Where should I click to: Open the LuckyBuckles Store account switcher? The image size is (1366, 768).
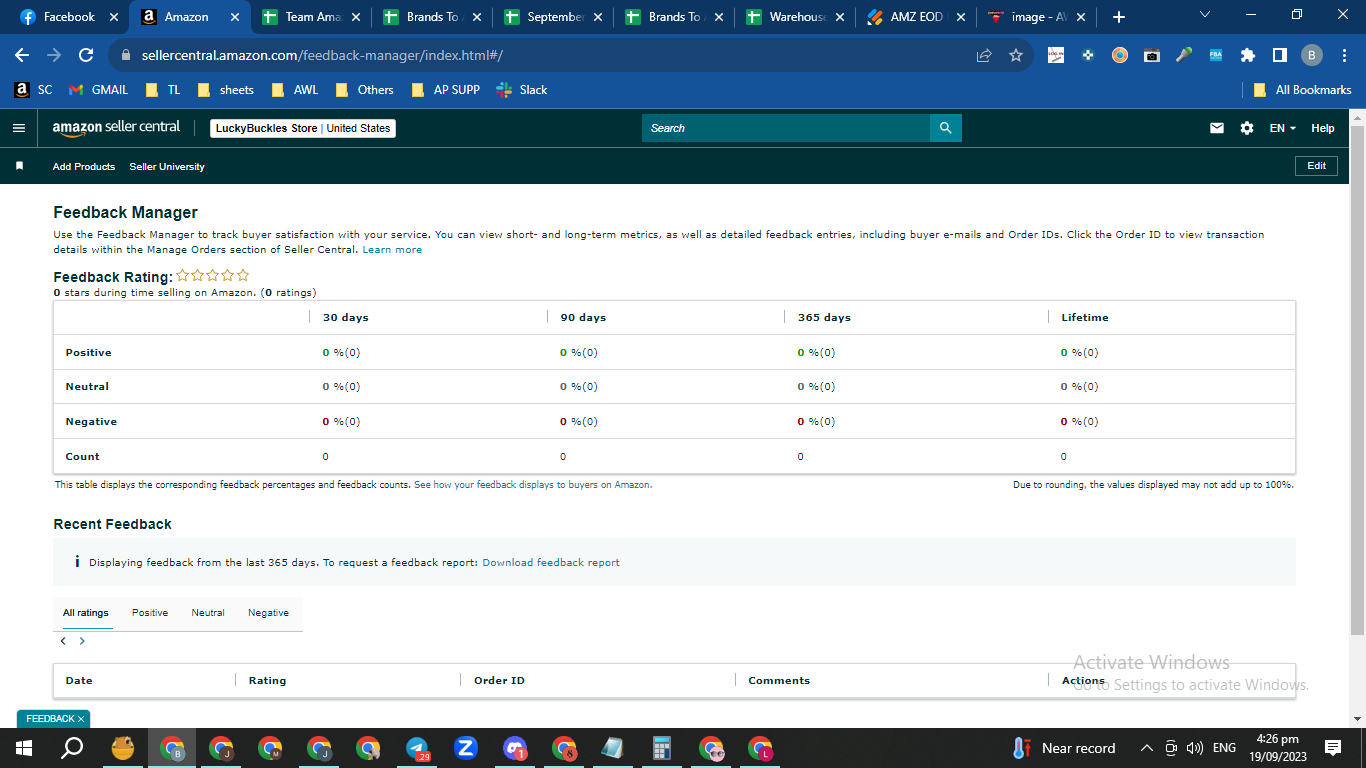(303, 128)
